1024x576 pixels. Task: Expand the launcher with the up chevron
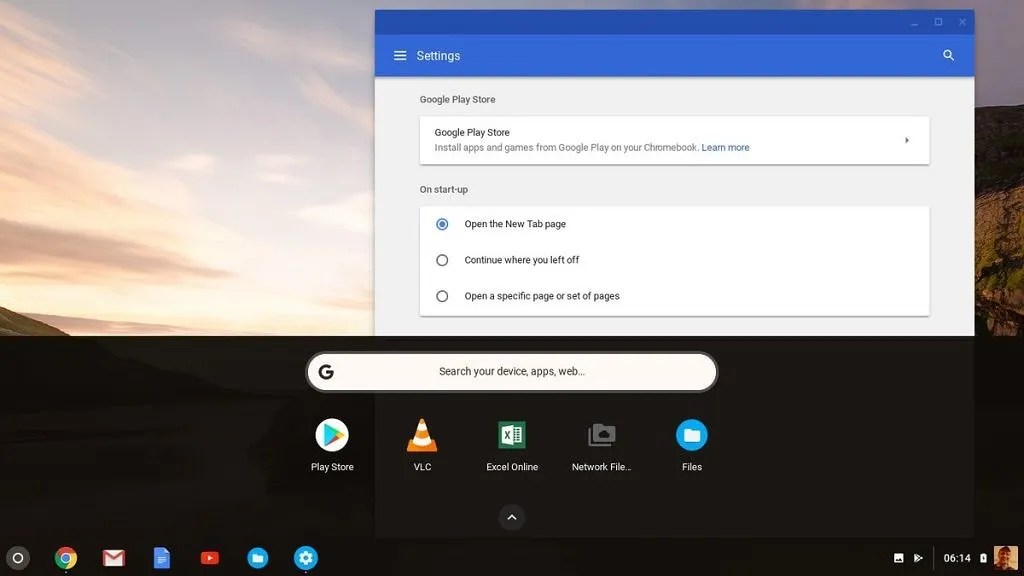click(x=512, y=517)
